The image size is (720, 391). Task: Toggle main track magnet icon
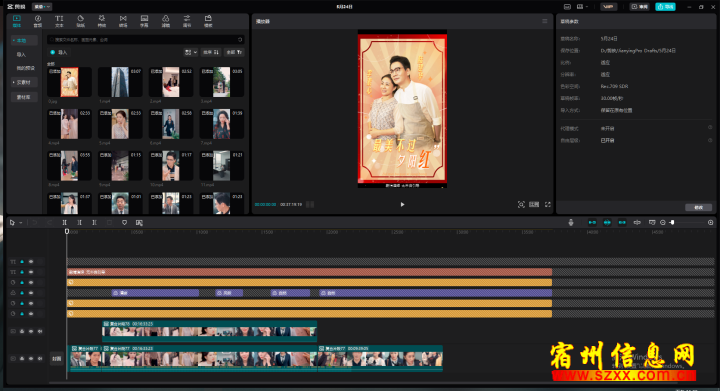pos(592,223)
